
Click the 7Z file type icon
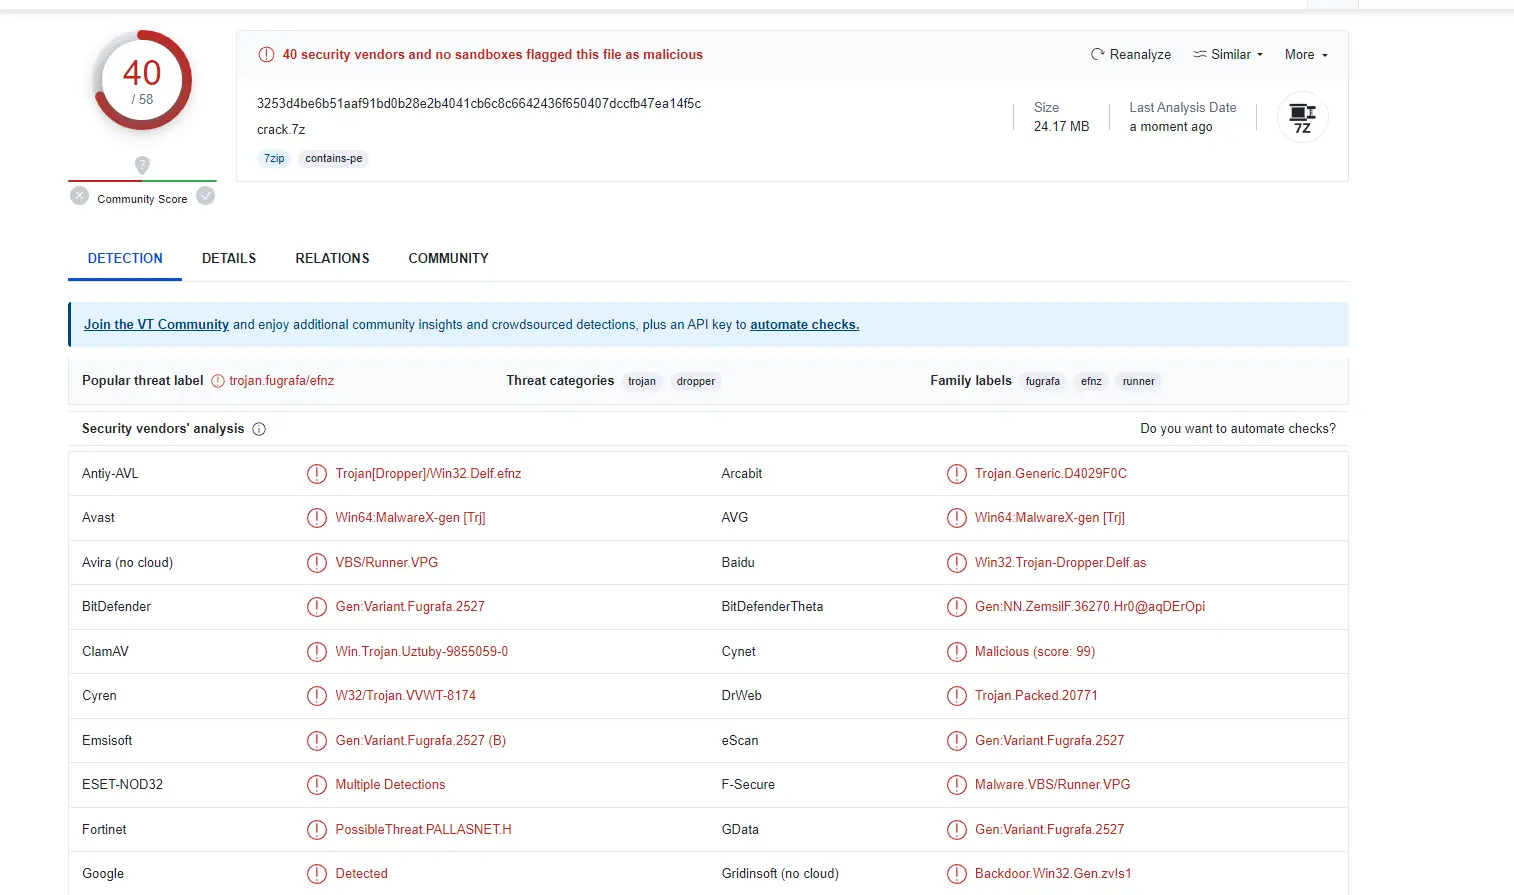coord(1302,117)
